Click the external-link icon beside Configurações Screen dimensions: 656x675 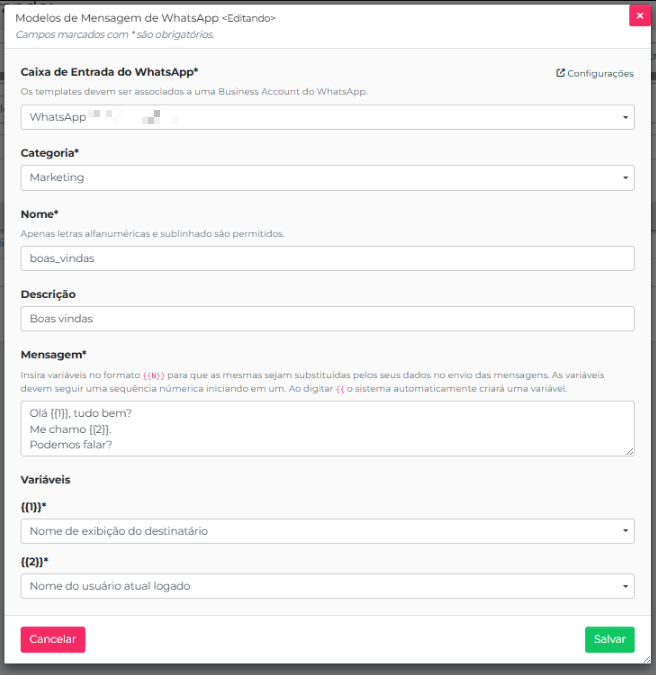tap(560, 73)
